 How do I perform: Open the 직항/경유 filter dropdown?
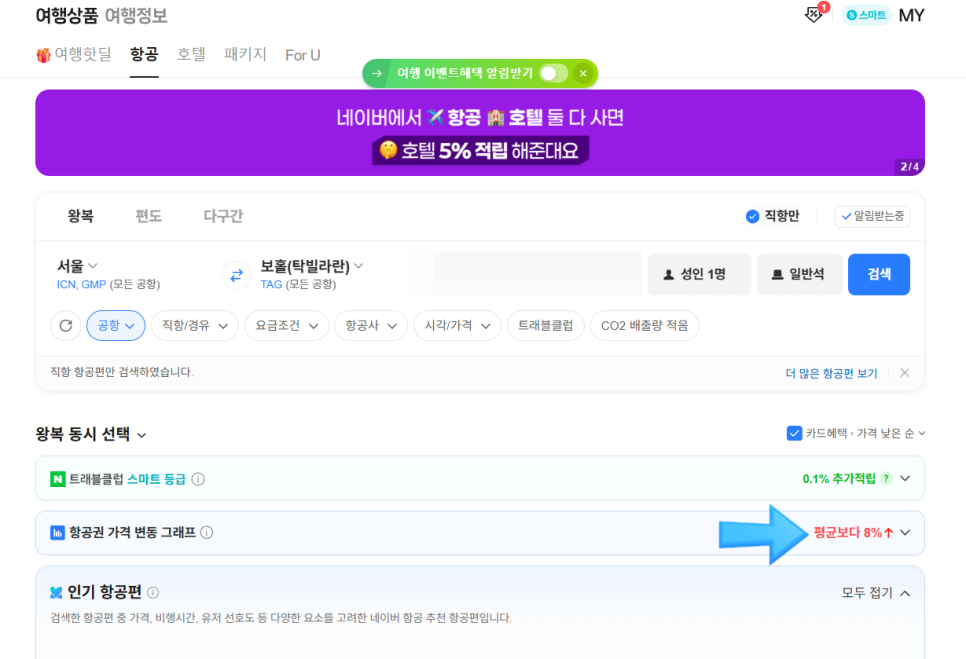click(x=195, y=325)
